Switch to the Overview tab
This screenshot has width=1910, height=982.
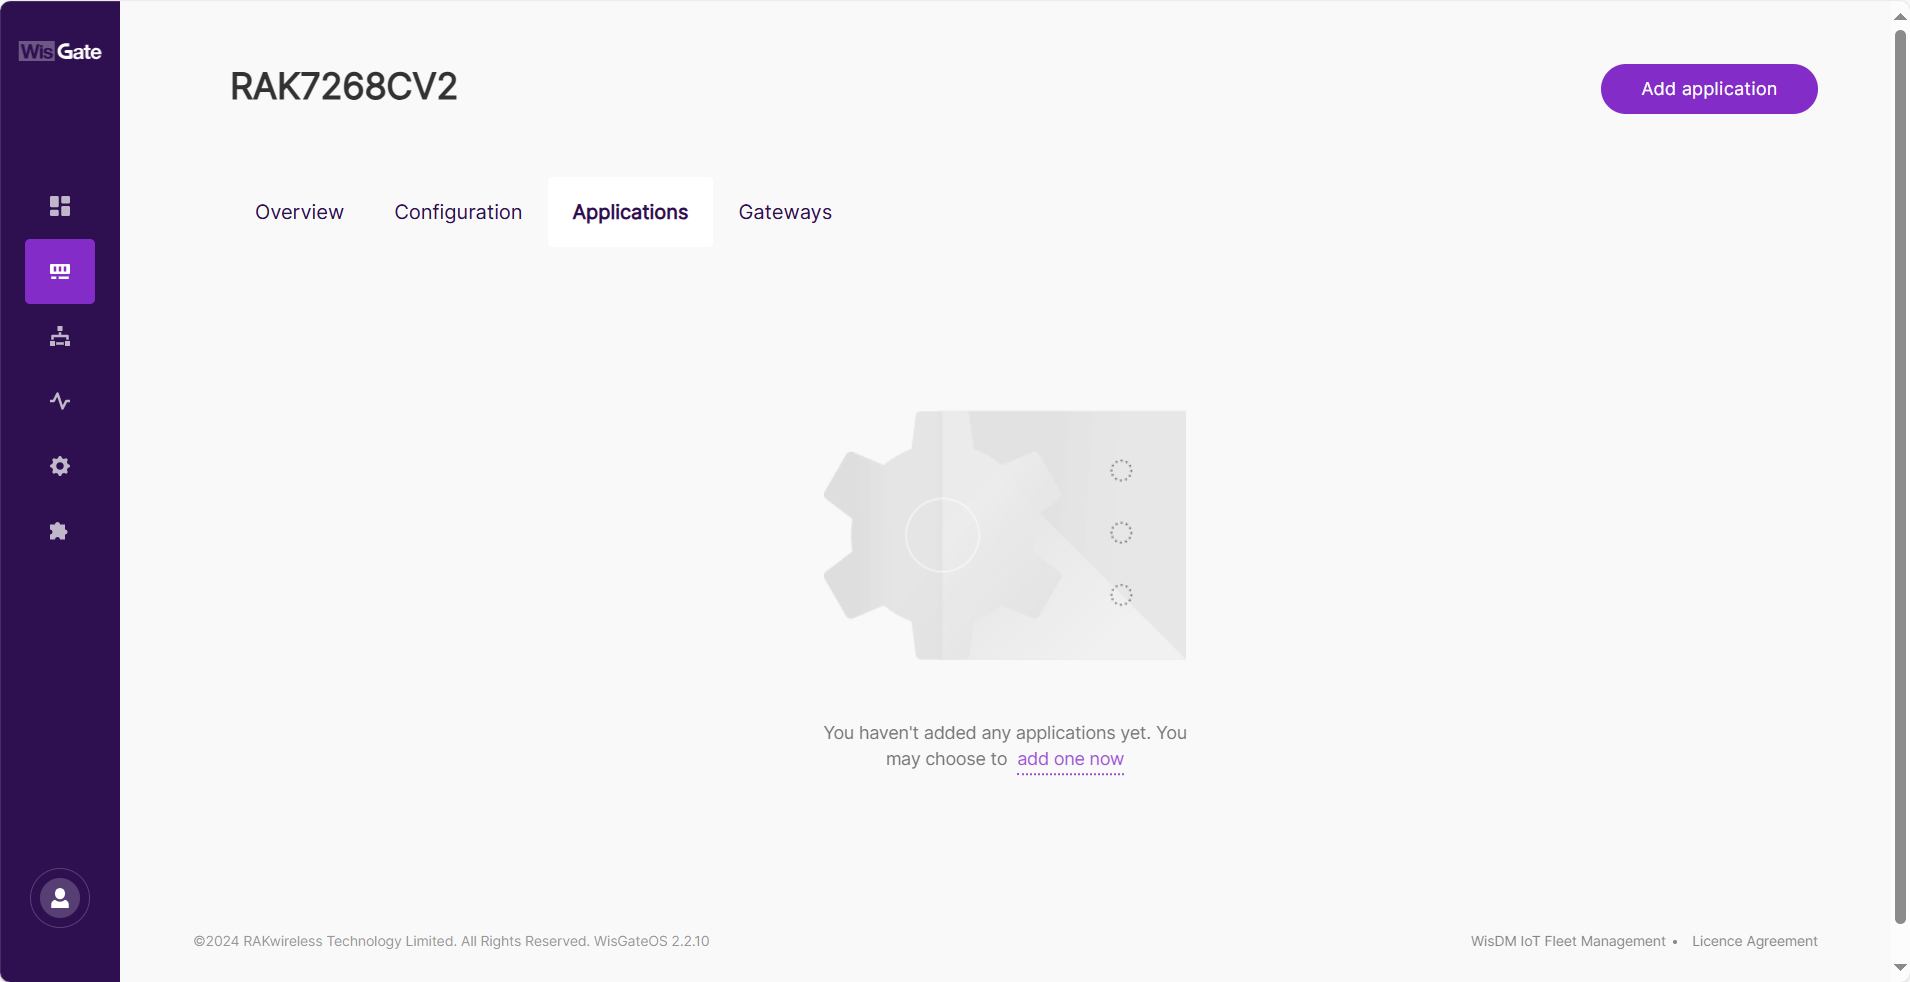[299, 212]
